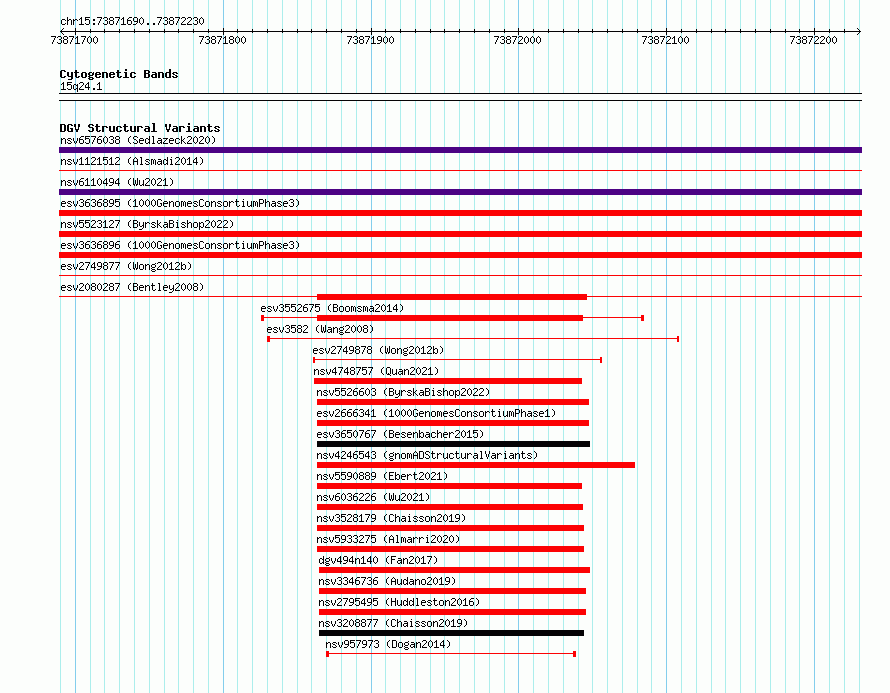Click the thin span line under nsv957973
This screenshot has width=890, height=693.
[451, 654]
